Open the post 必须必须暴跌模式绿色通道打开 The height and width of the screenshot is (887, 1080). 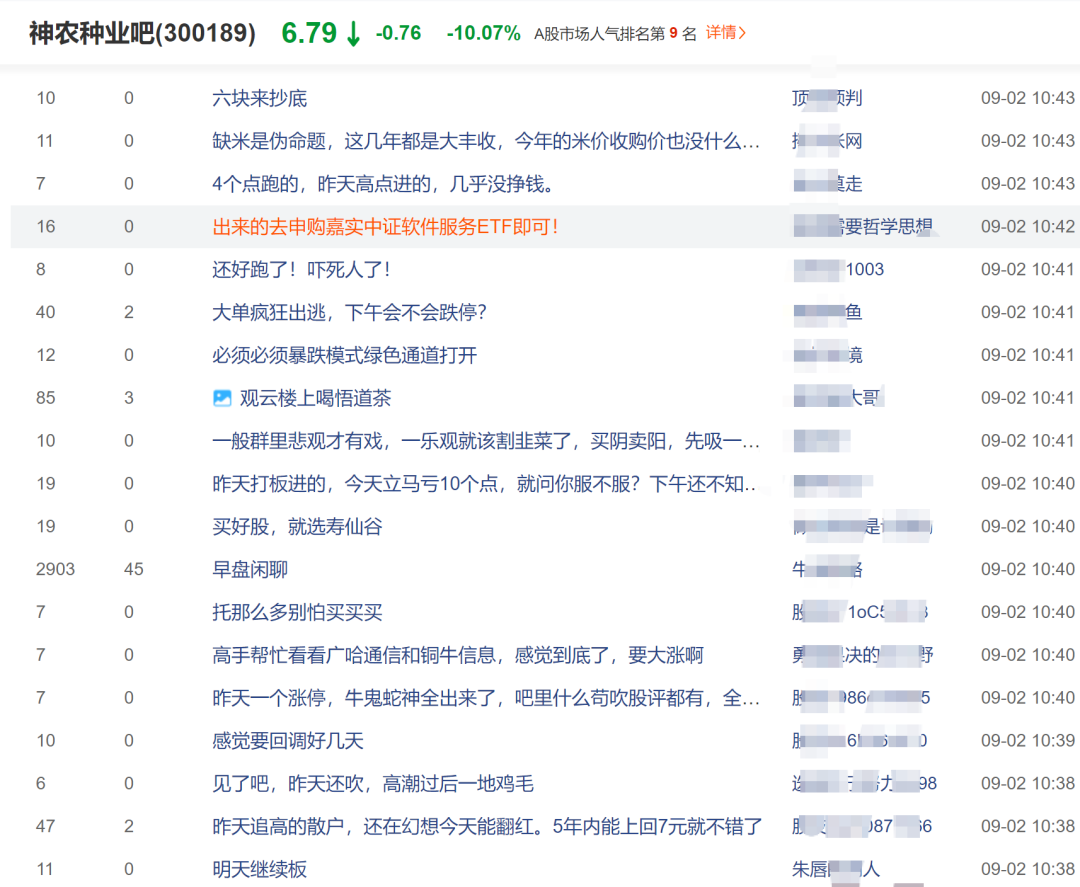click(344, 355)
